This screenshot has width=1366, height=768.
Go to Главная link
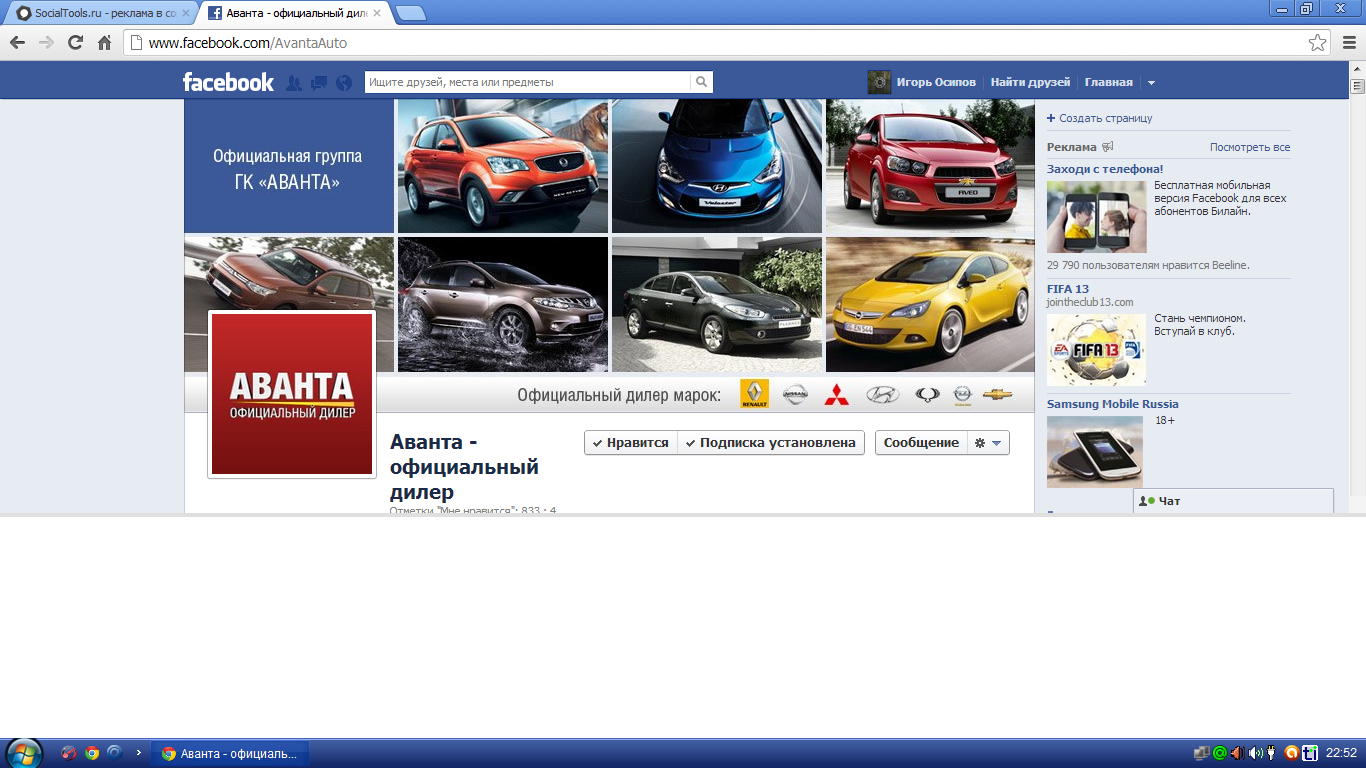pyautogui.click(x=1109, y=82)
